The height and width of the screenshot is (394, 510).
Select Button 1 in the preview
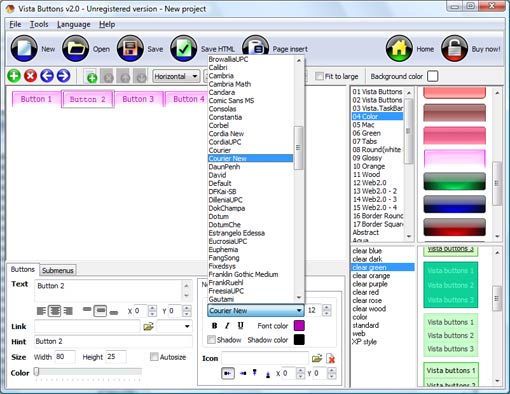point(36,99)
